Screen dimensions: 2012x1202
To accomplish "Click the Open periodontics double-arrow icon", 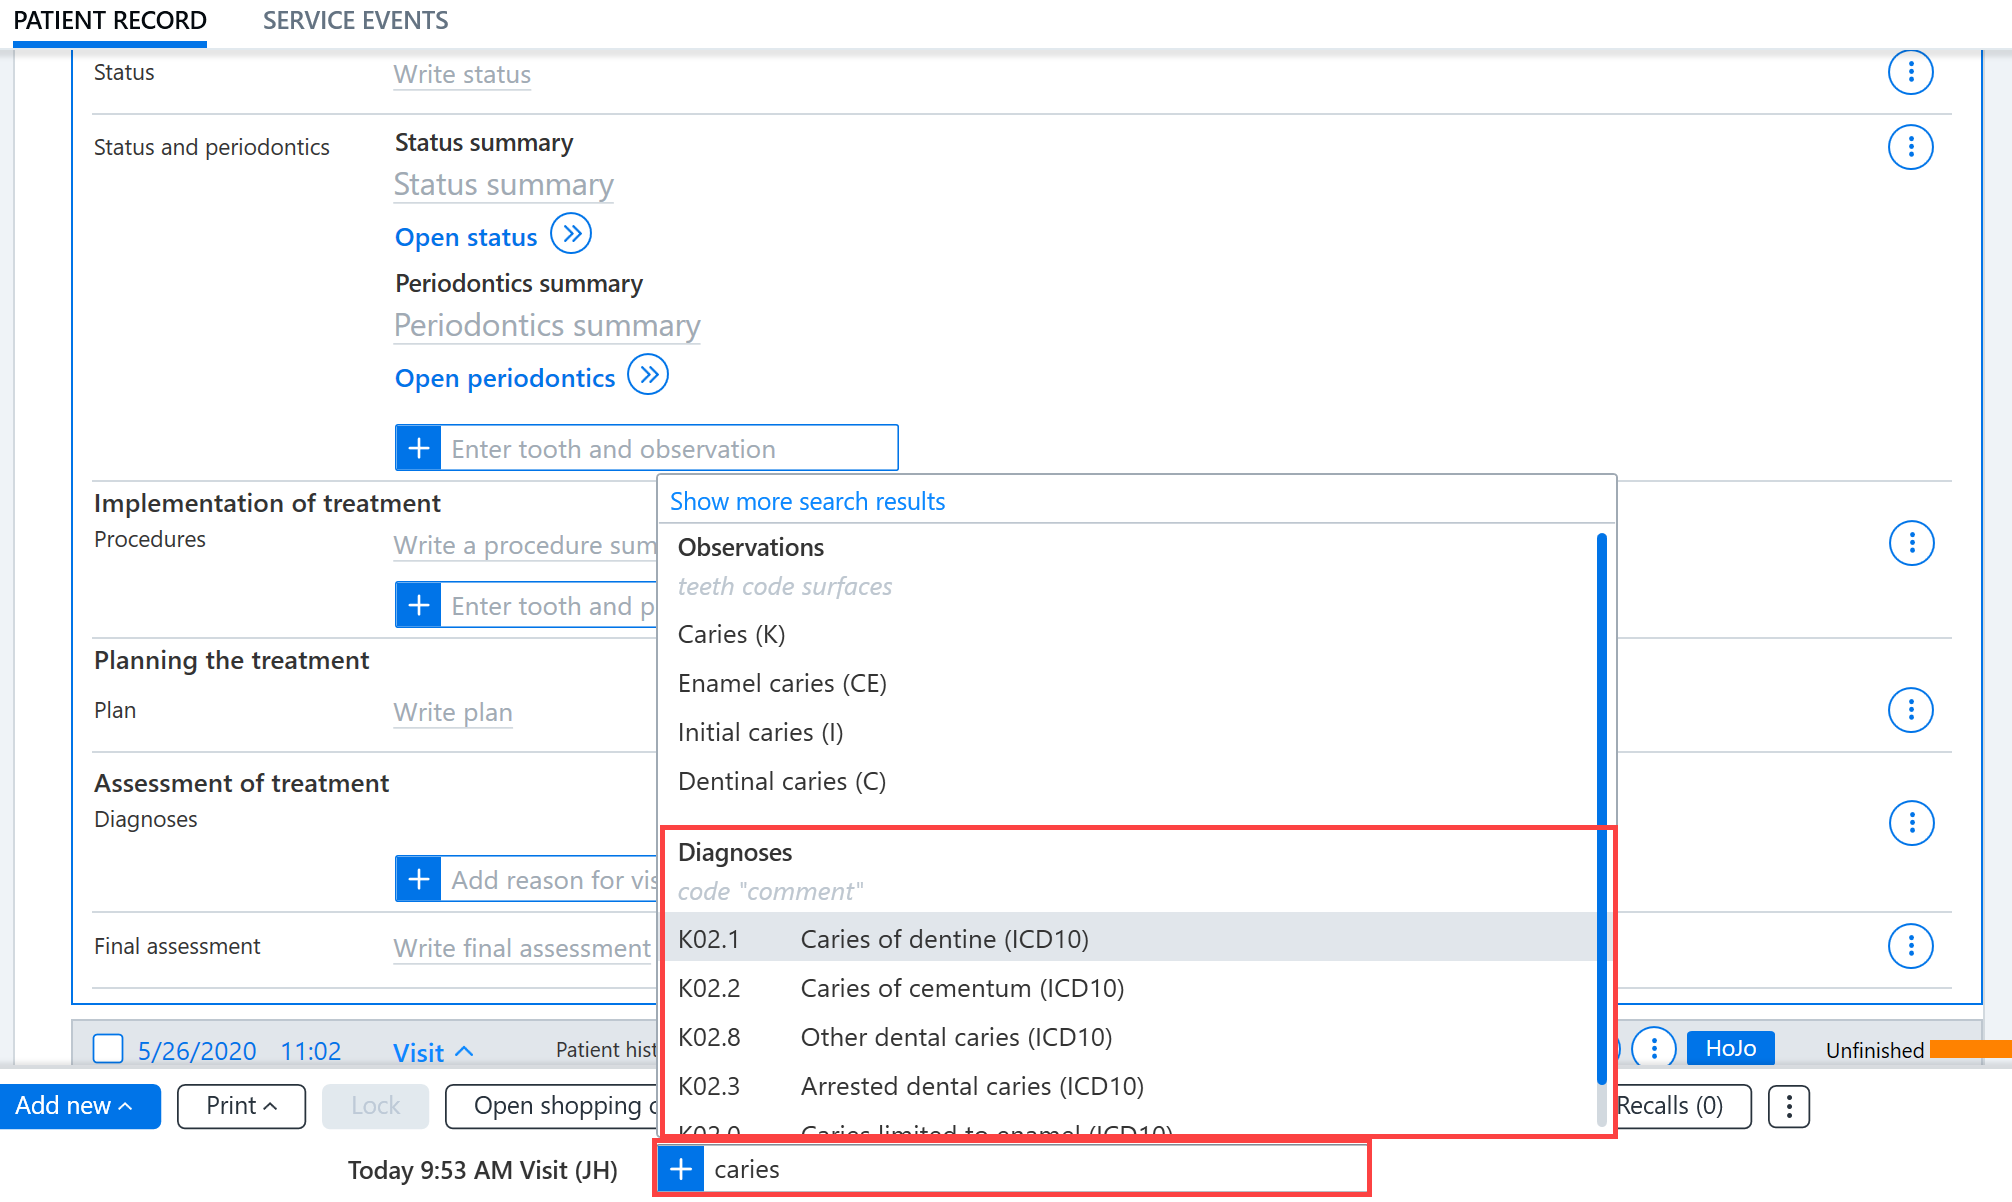I will (648, 375).
